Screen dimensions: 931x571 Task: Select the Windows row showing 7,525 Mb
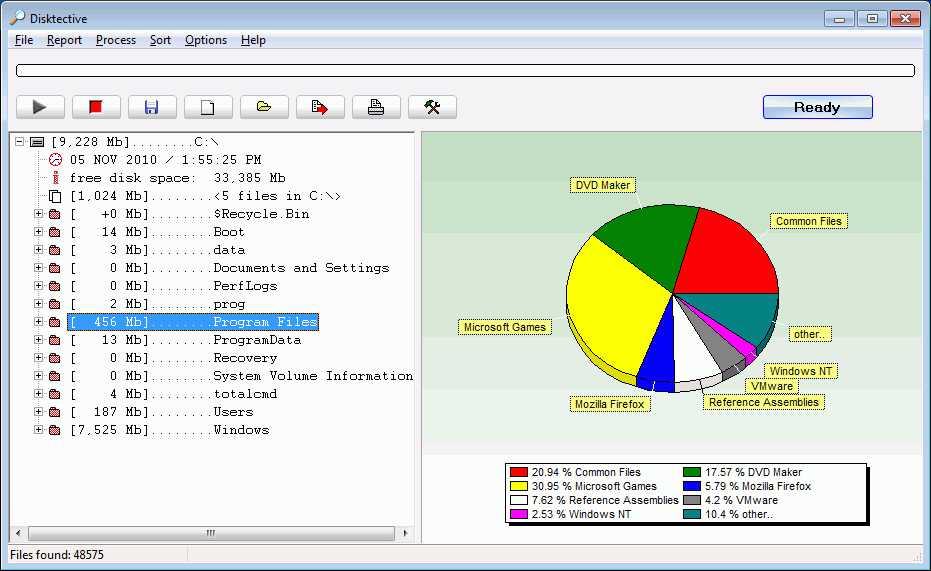(x=170, y=430)
